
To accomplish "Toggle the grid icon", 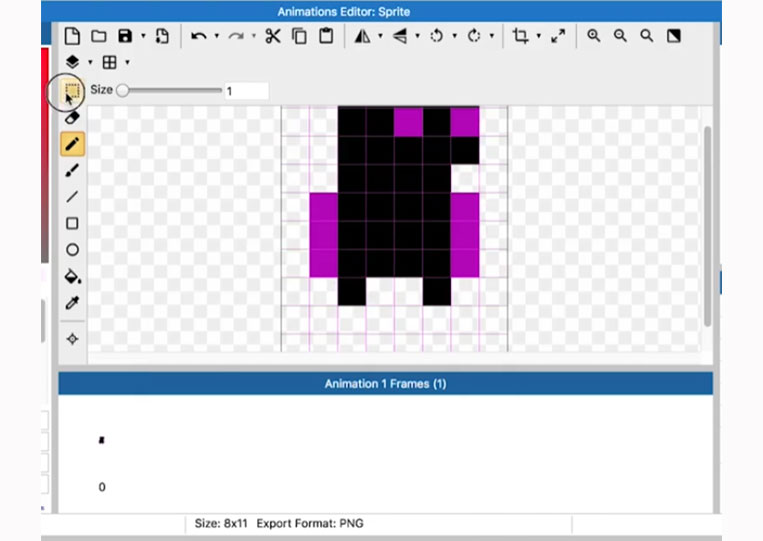I will tap(109, 62).
